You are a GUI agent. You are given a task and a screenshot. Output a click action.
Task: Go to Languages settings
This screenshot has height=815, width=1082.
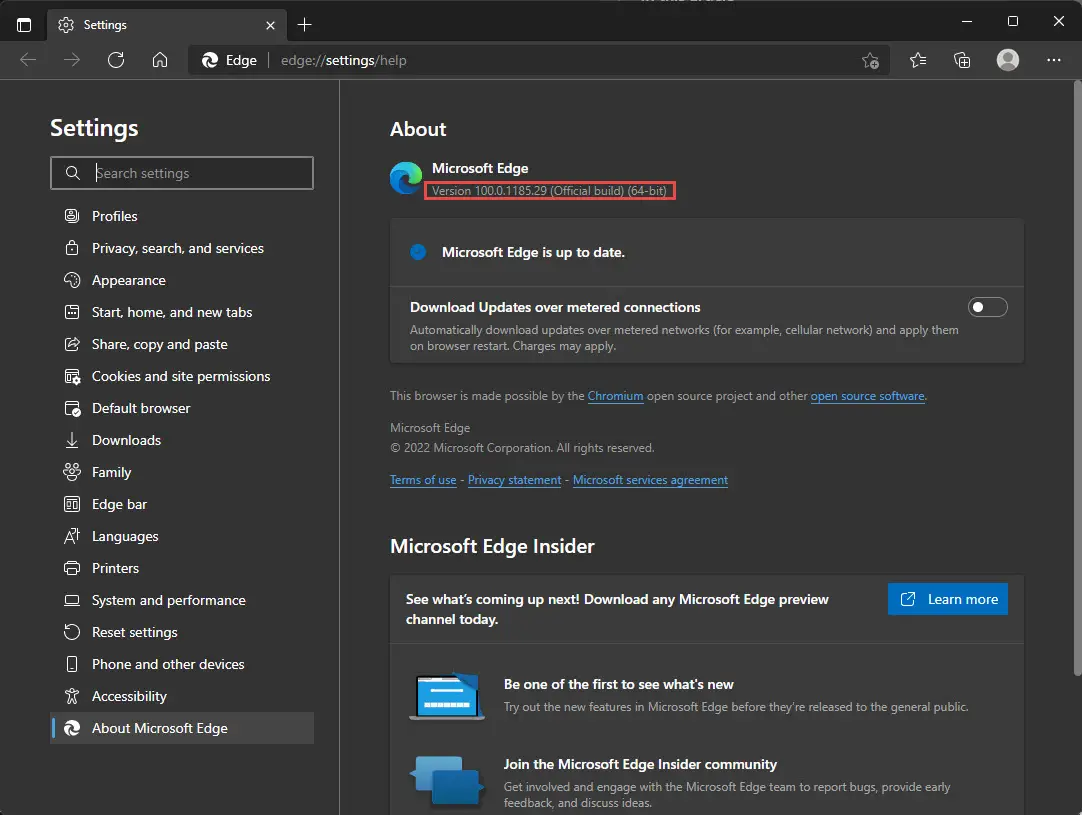click(182, 536)
